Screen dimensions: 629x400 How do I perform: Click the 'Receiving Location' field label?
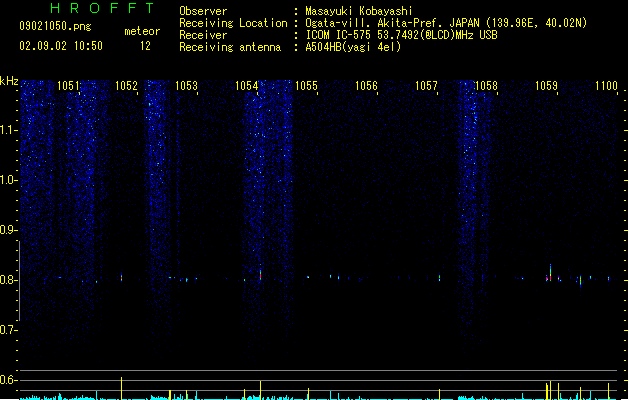233,23
